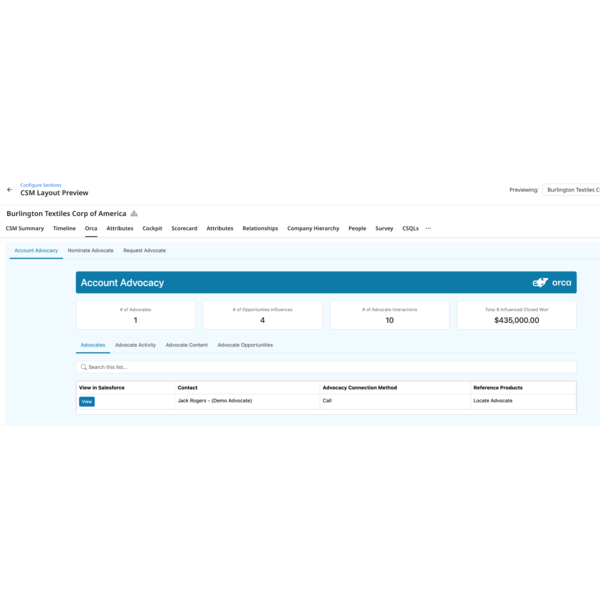The image size is (600, 600).
Task: Open the Previewing company dropdown
Action: (x=571, y=190)
